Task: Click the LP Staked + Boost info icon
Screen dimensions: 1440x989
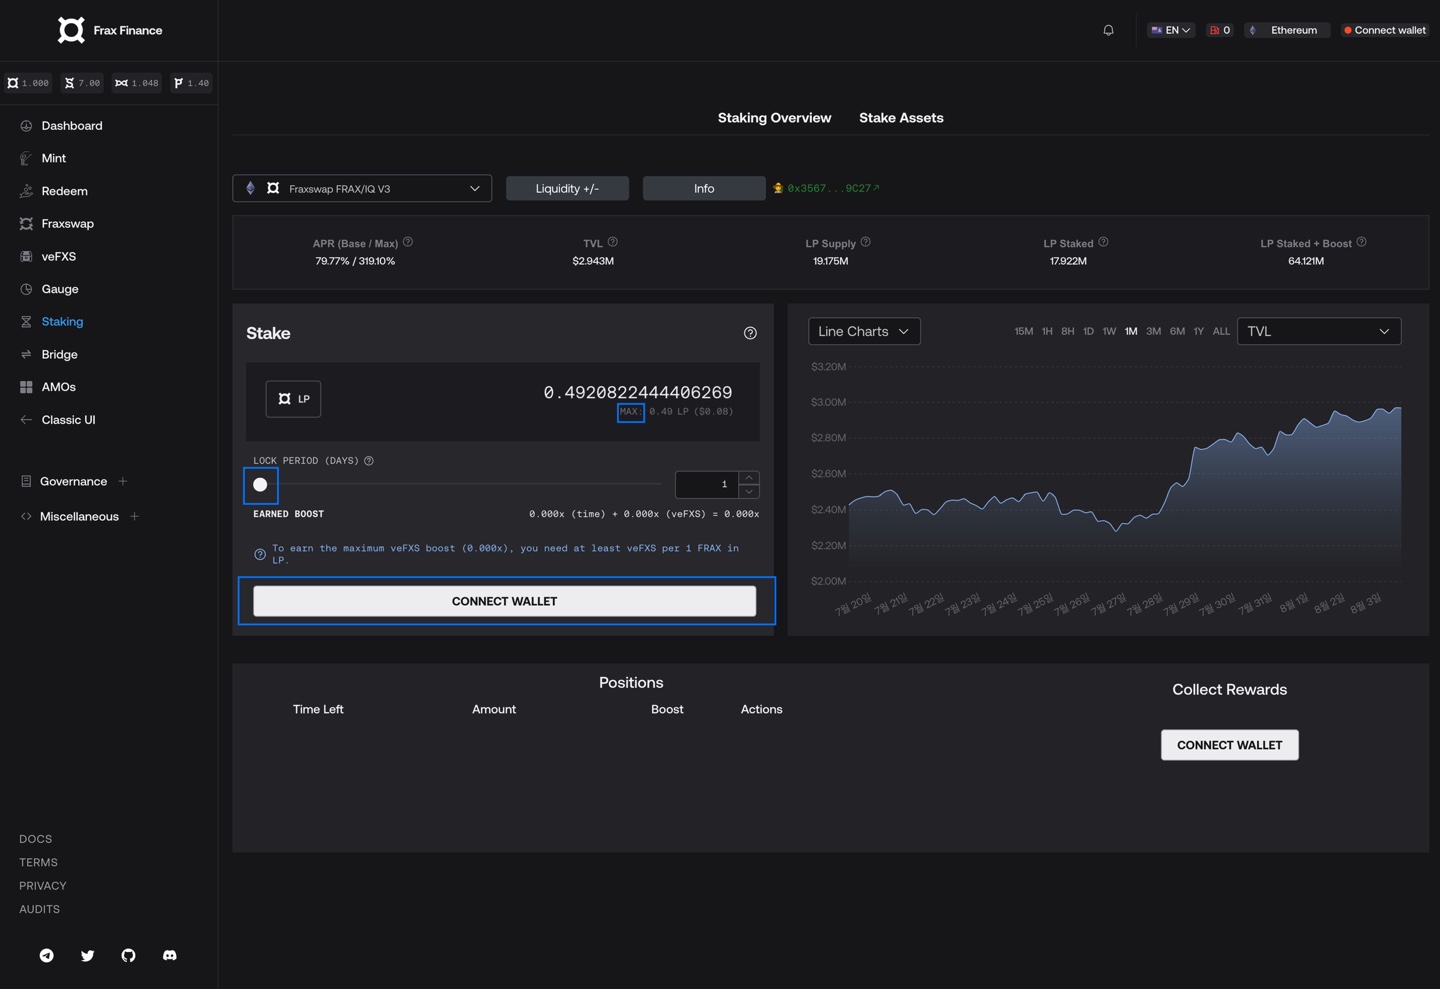Action: coord(1362,242)
